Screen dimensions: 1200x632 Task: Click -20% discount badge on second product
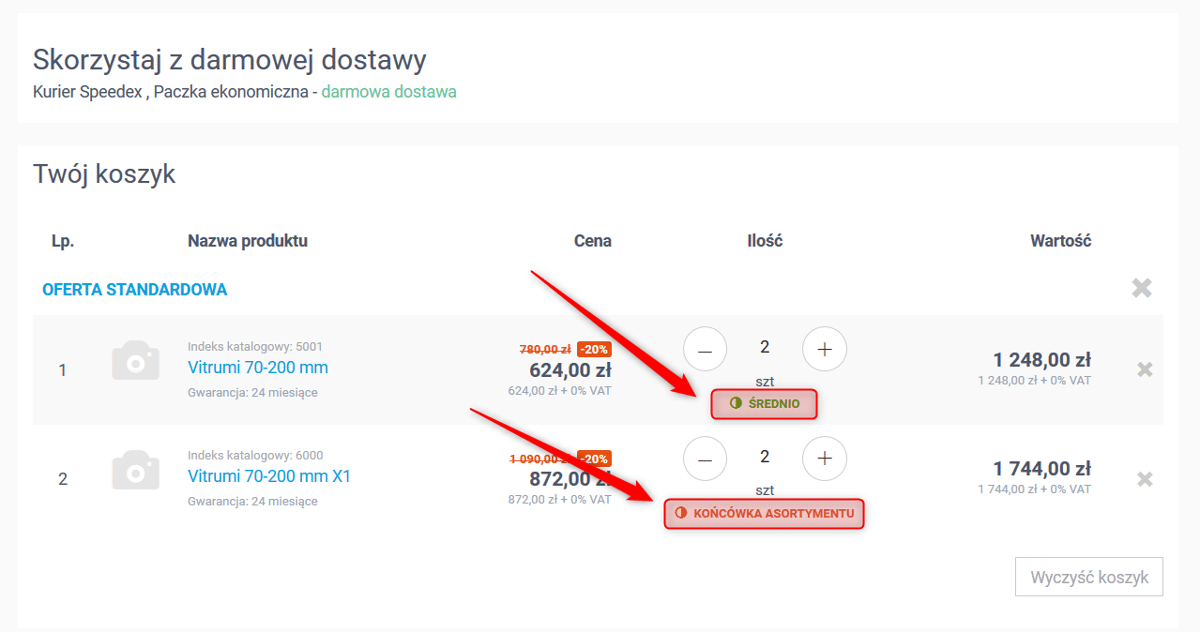pyautogui.click(x=594, y=458)
